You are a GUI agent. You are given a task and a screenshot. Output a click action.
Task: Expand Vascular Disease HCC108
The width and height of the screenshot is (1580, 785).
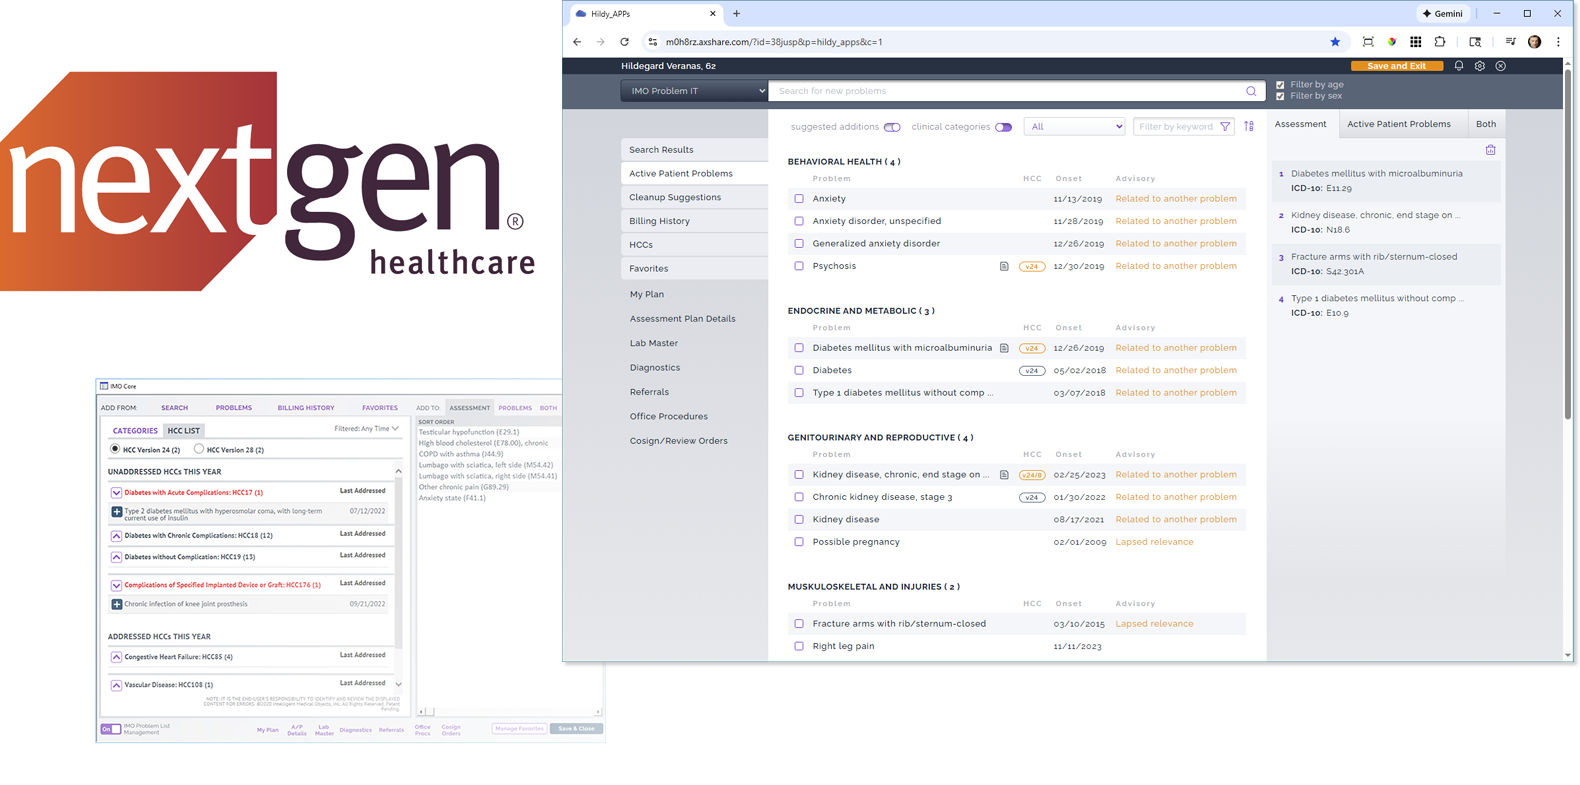[x=116, y=685]
